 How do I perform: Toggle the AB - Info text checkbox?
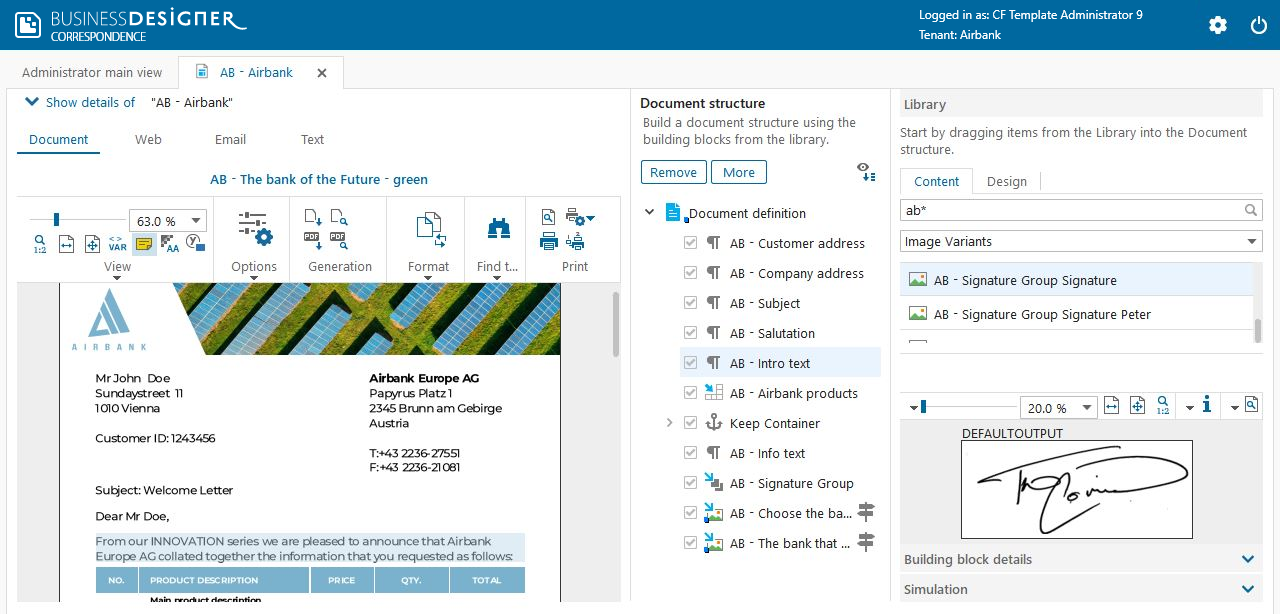click(x=690, y=453)
